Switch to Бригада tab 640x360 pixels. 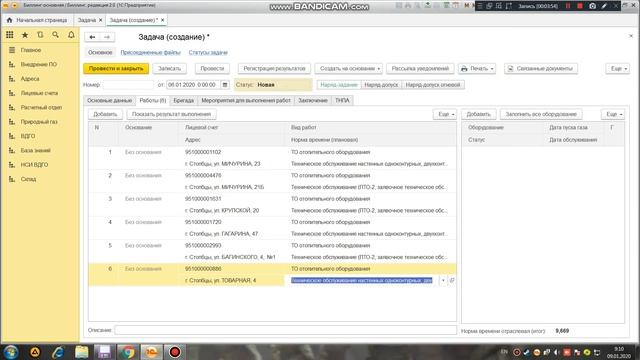184,100
